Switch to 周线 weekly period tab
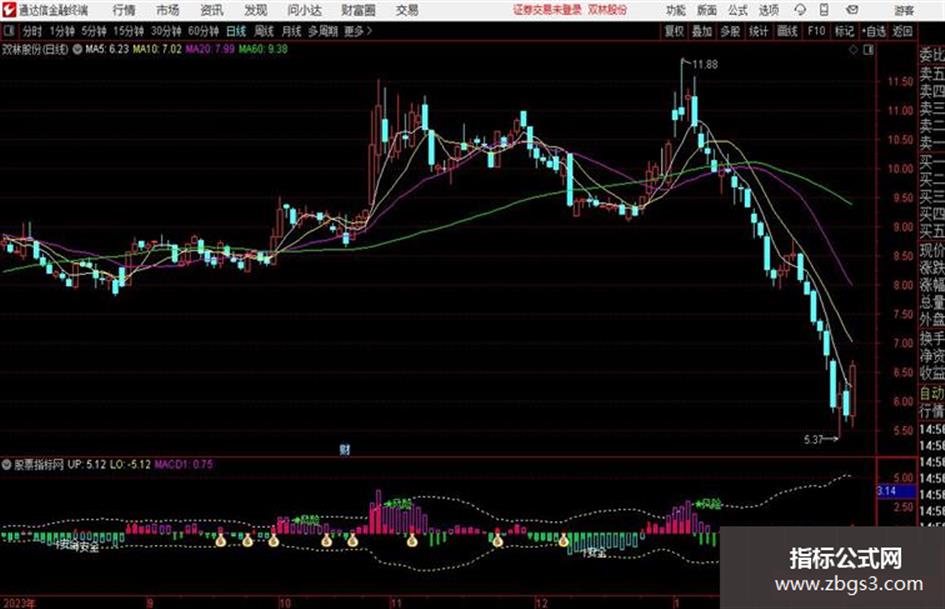945x609 pixels. tap(264, 31)
